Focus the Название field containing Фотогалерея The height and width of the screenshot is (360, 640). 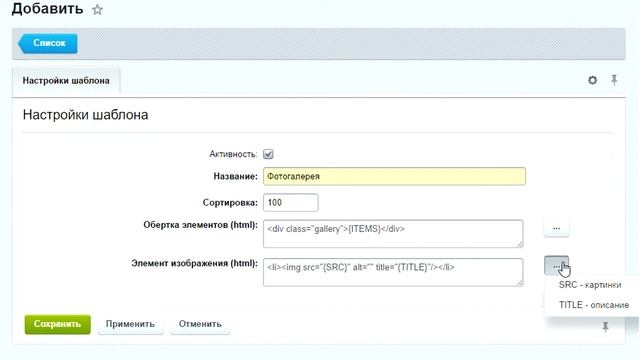click(x=394, y=176)
